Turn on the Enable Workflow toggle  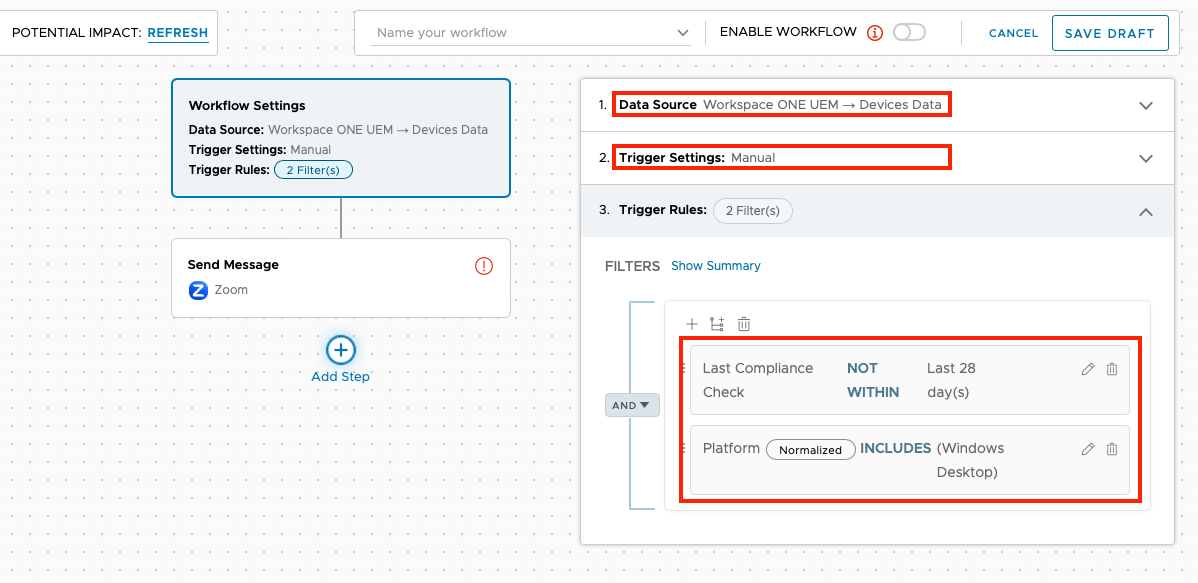tap(909, 33)
